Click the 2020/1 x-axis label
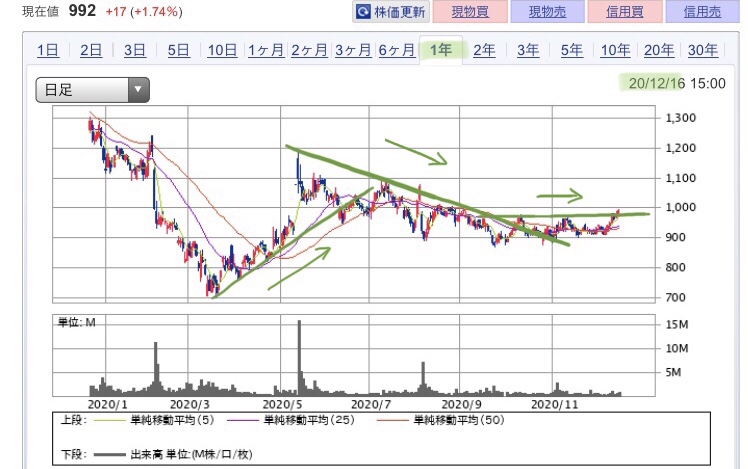 point(107,405)
